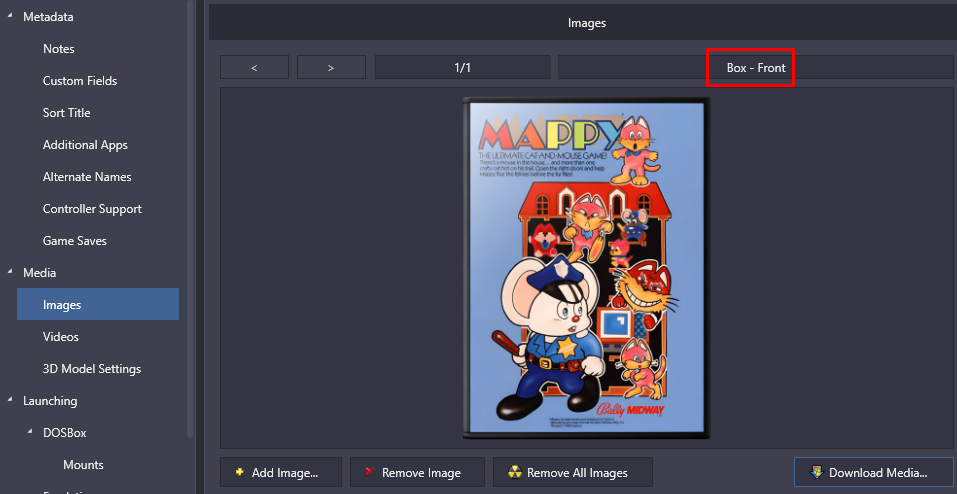
Task: Click the Mappy box art image
Action: point(587,268)
